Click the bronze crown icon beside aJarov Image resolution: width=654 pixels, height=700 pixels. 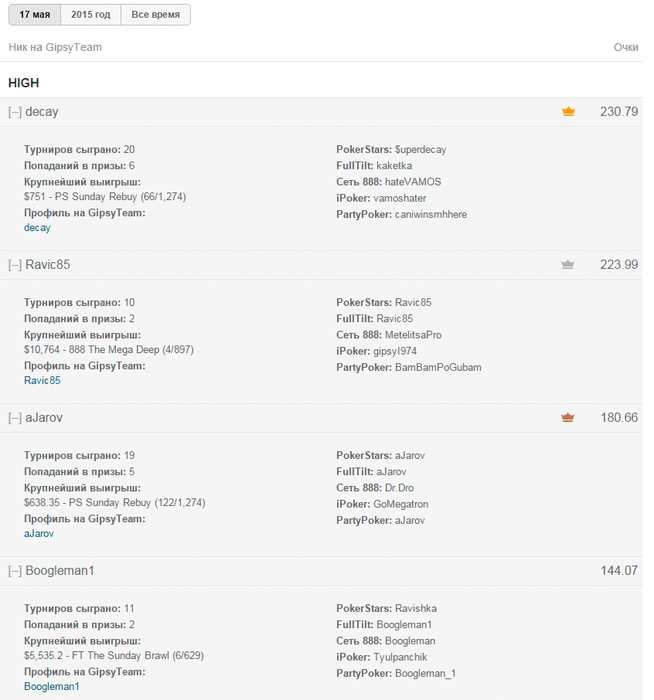(568, 418)
